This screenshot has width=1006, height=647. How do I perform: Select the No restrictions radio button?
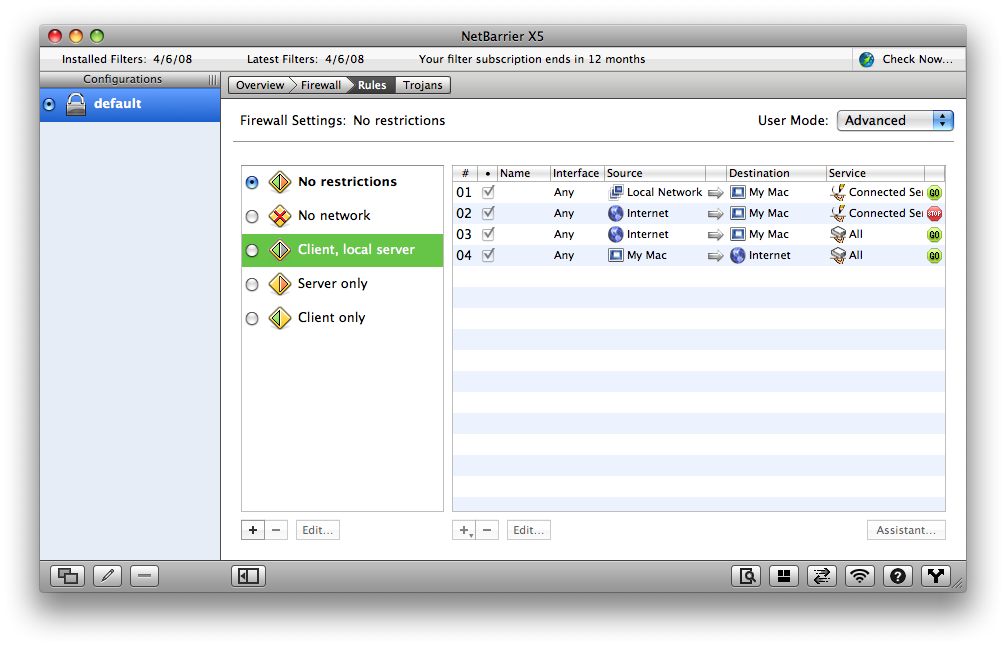(252, 183)
